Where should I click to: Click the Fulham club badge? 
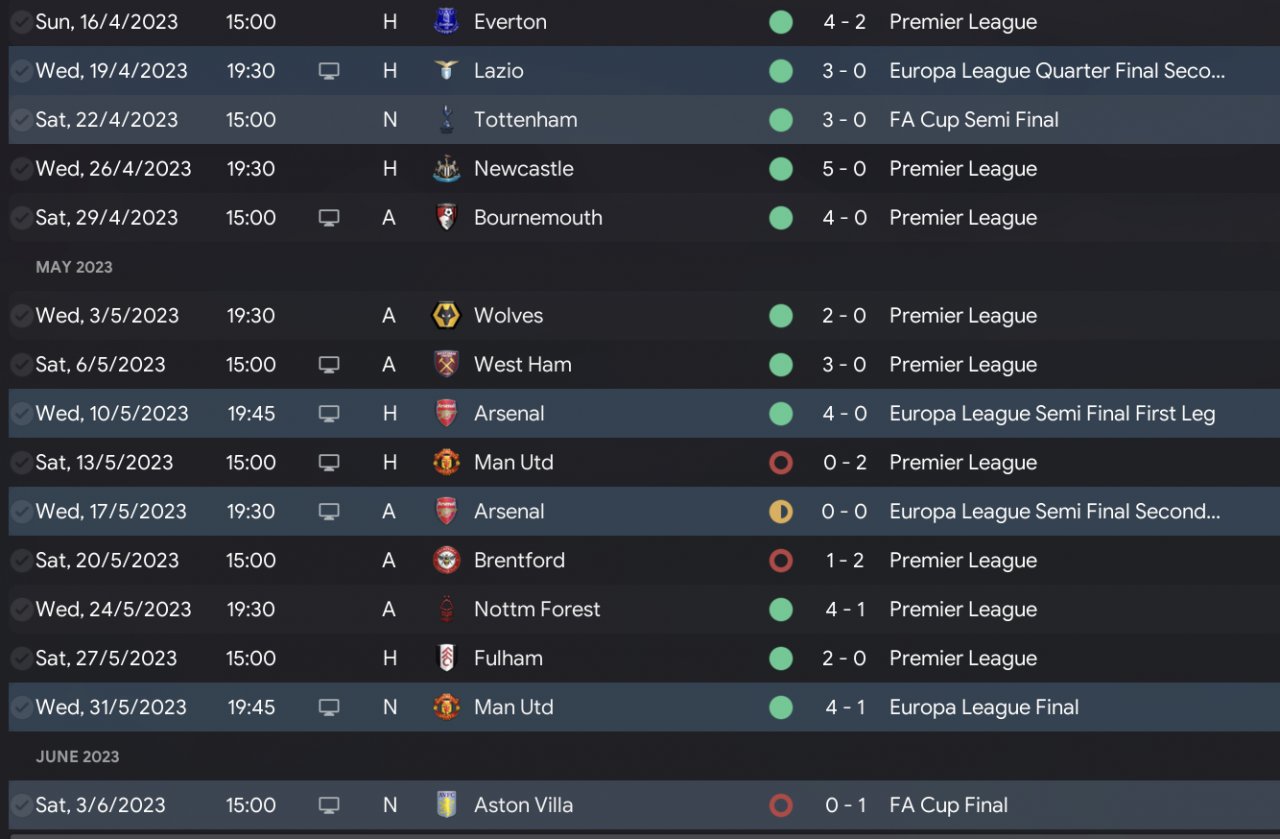pos(446,658)
